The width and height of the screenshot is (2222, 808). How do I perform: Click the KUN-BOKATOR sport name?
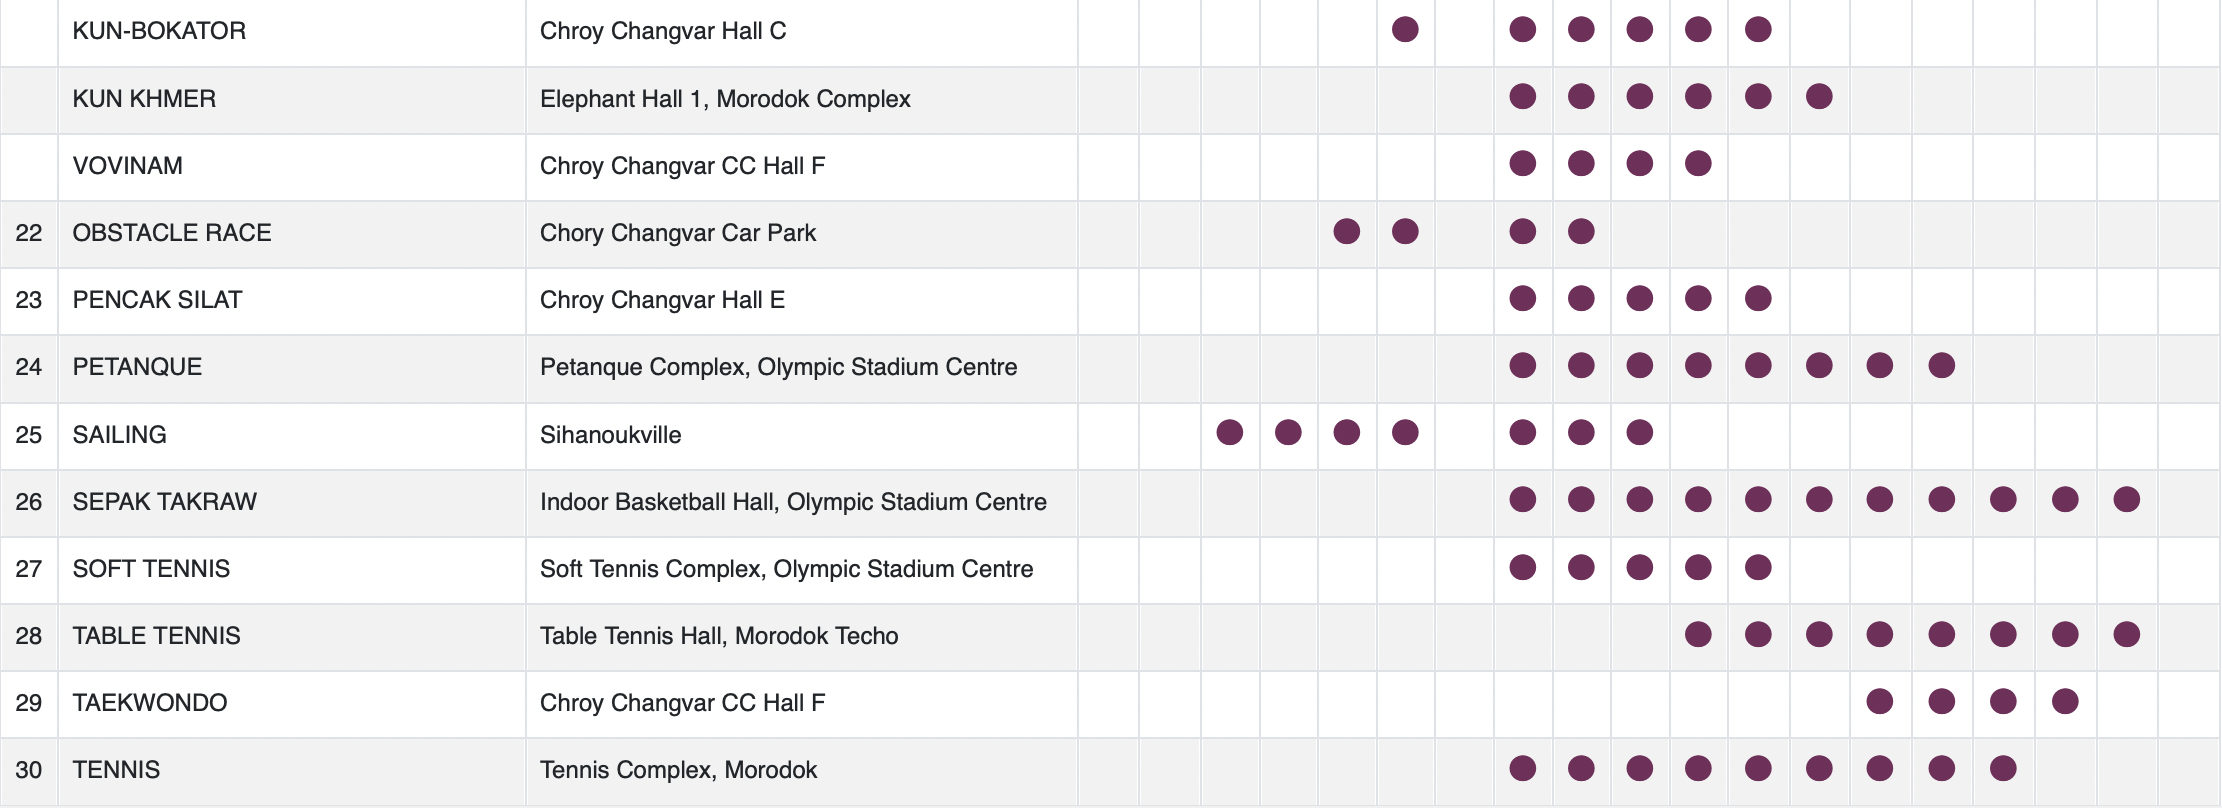pyautogui.click(x=159, y=31)
